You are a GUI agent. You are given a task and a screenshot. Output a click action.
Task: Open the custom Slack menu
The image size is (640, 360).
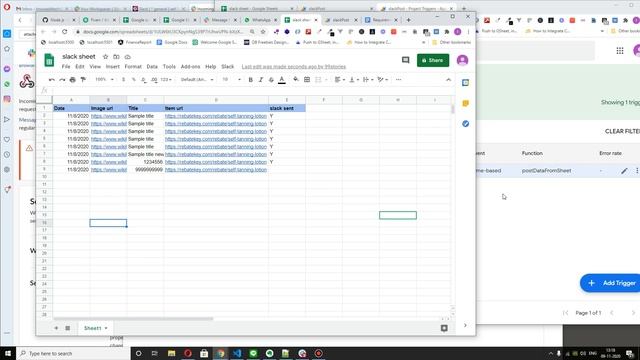point(228,67)
